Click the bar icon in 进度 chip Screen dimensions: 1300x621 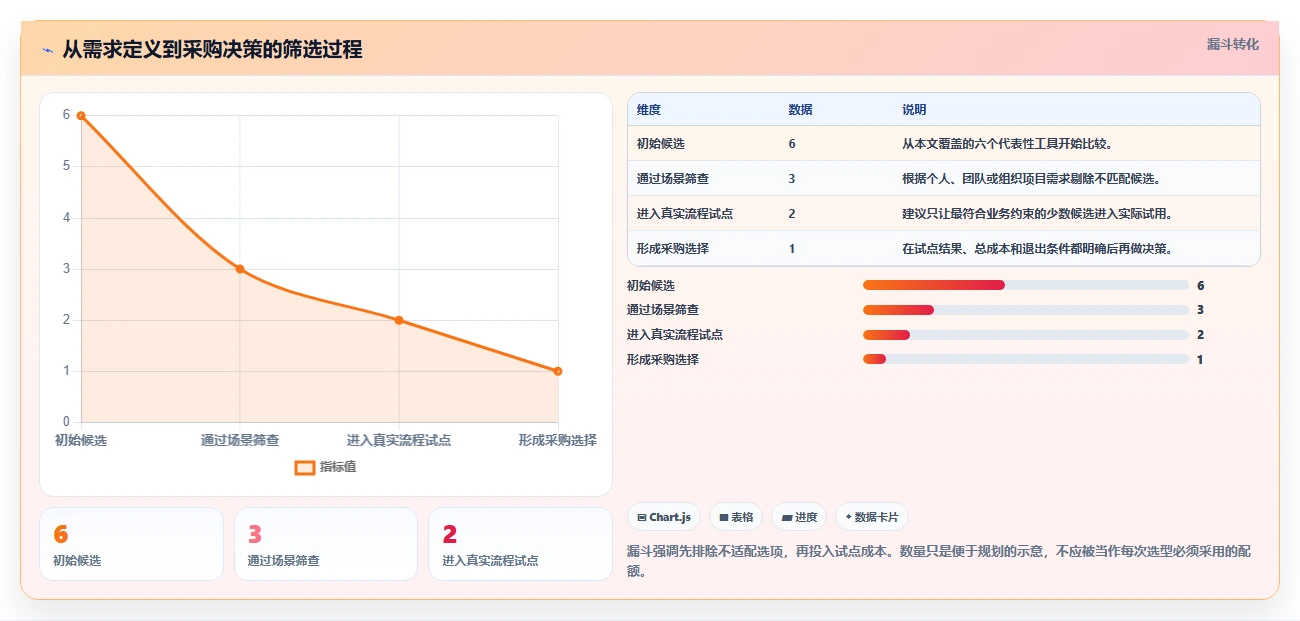786,518
